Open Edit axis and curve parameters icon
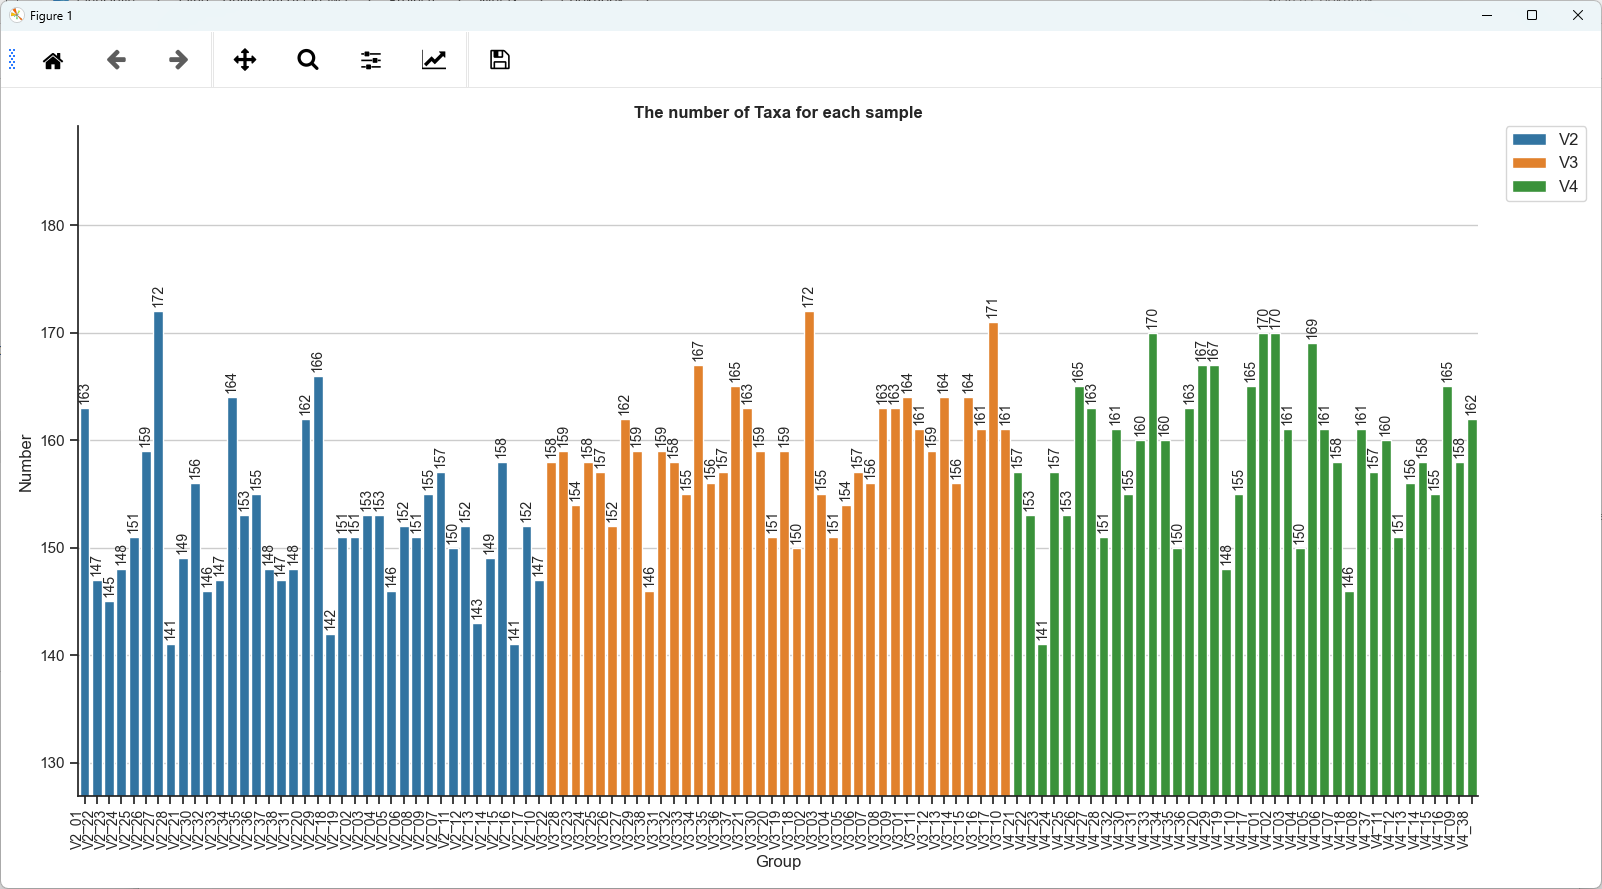1602x889 pixels. click(434, 60)
